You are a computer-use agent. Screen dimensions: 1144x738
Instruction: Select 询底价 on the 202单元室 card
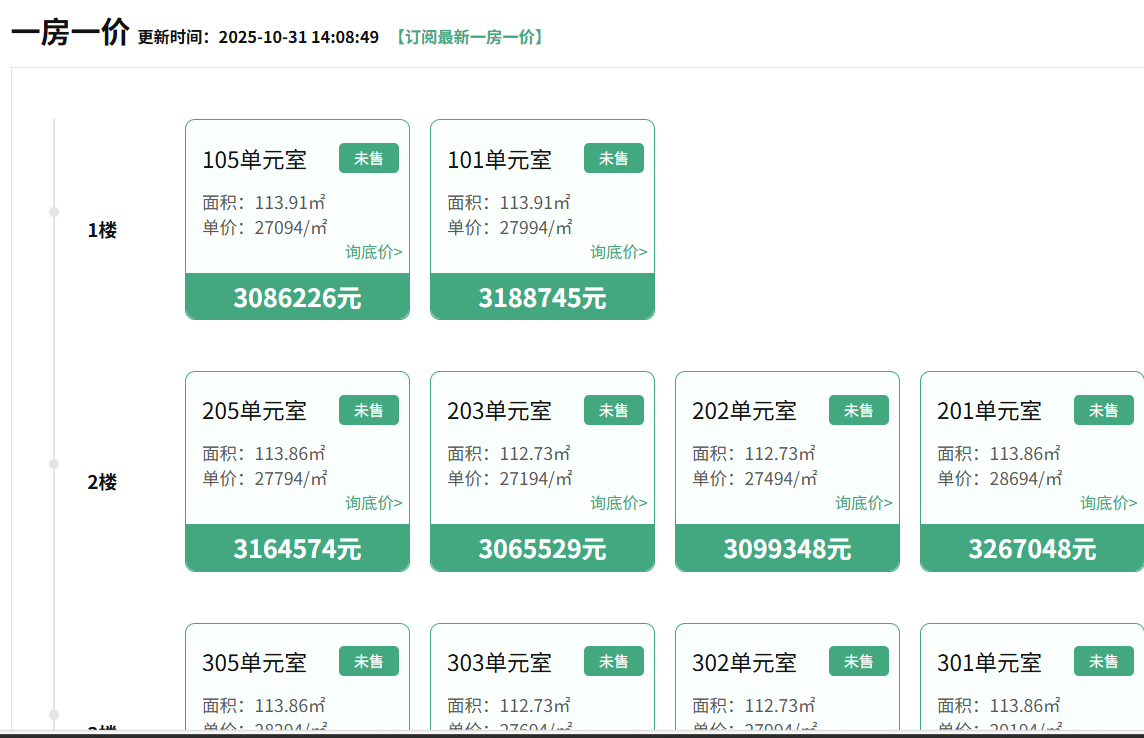(863, 503)
